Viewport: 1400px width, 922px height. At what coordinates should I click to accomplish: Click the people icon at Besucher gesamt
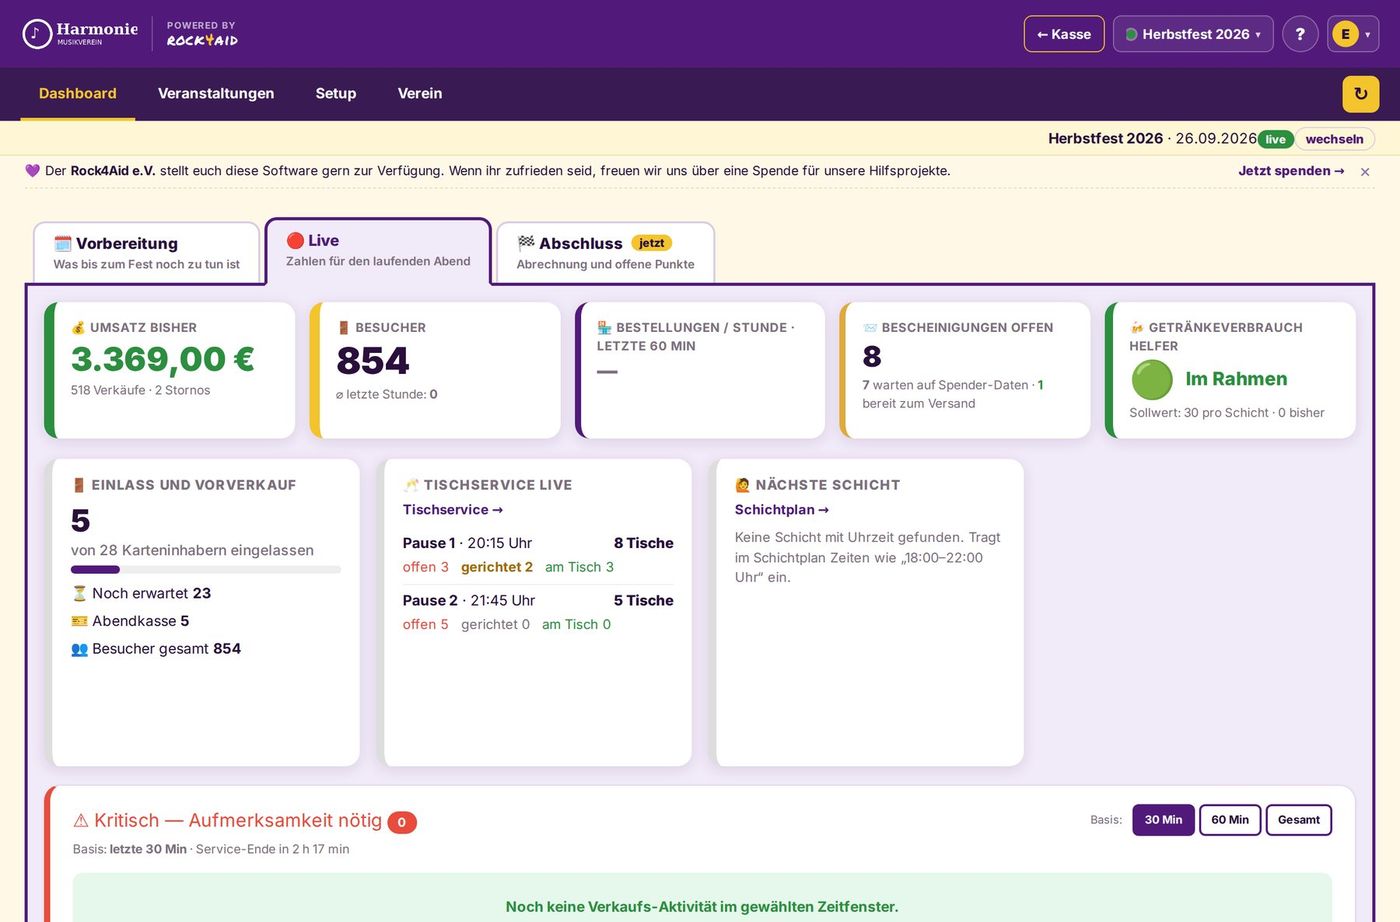pos(80,649)
